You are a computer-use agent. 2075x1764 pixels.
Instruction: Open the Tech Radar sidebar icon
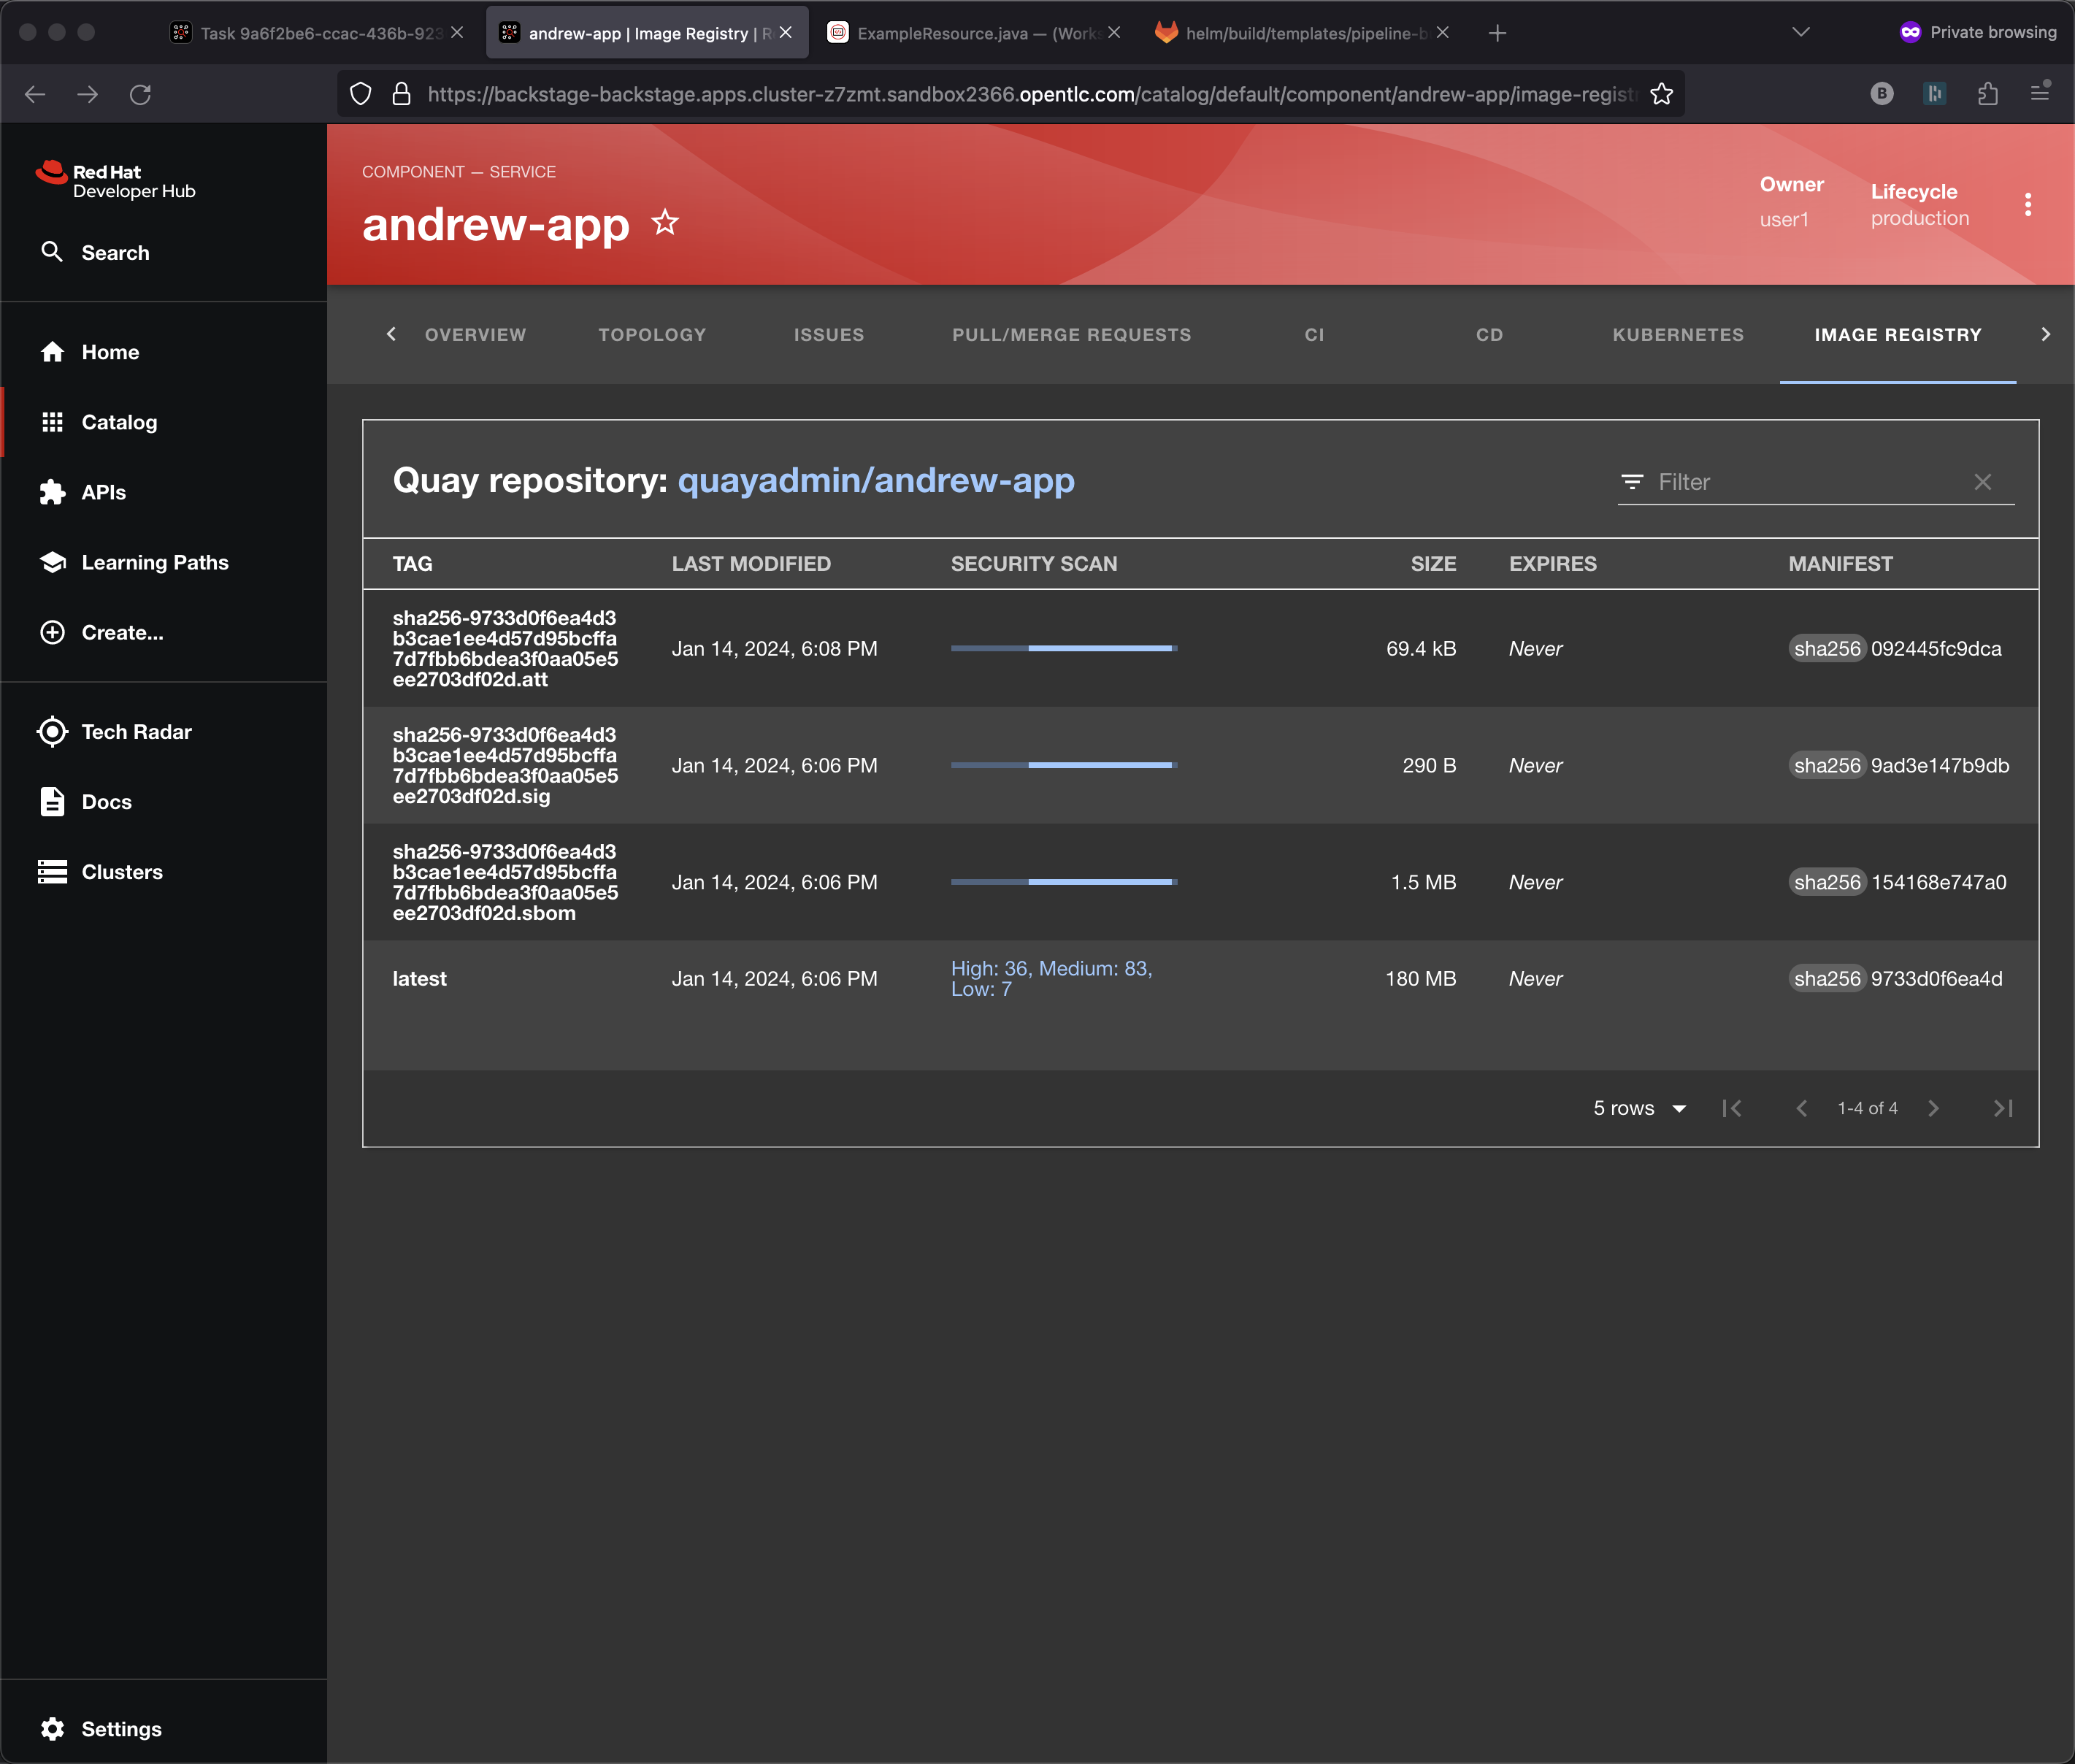[52, 732]
